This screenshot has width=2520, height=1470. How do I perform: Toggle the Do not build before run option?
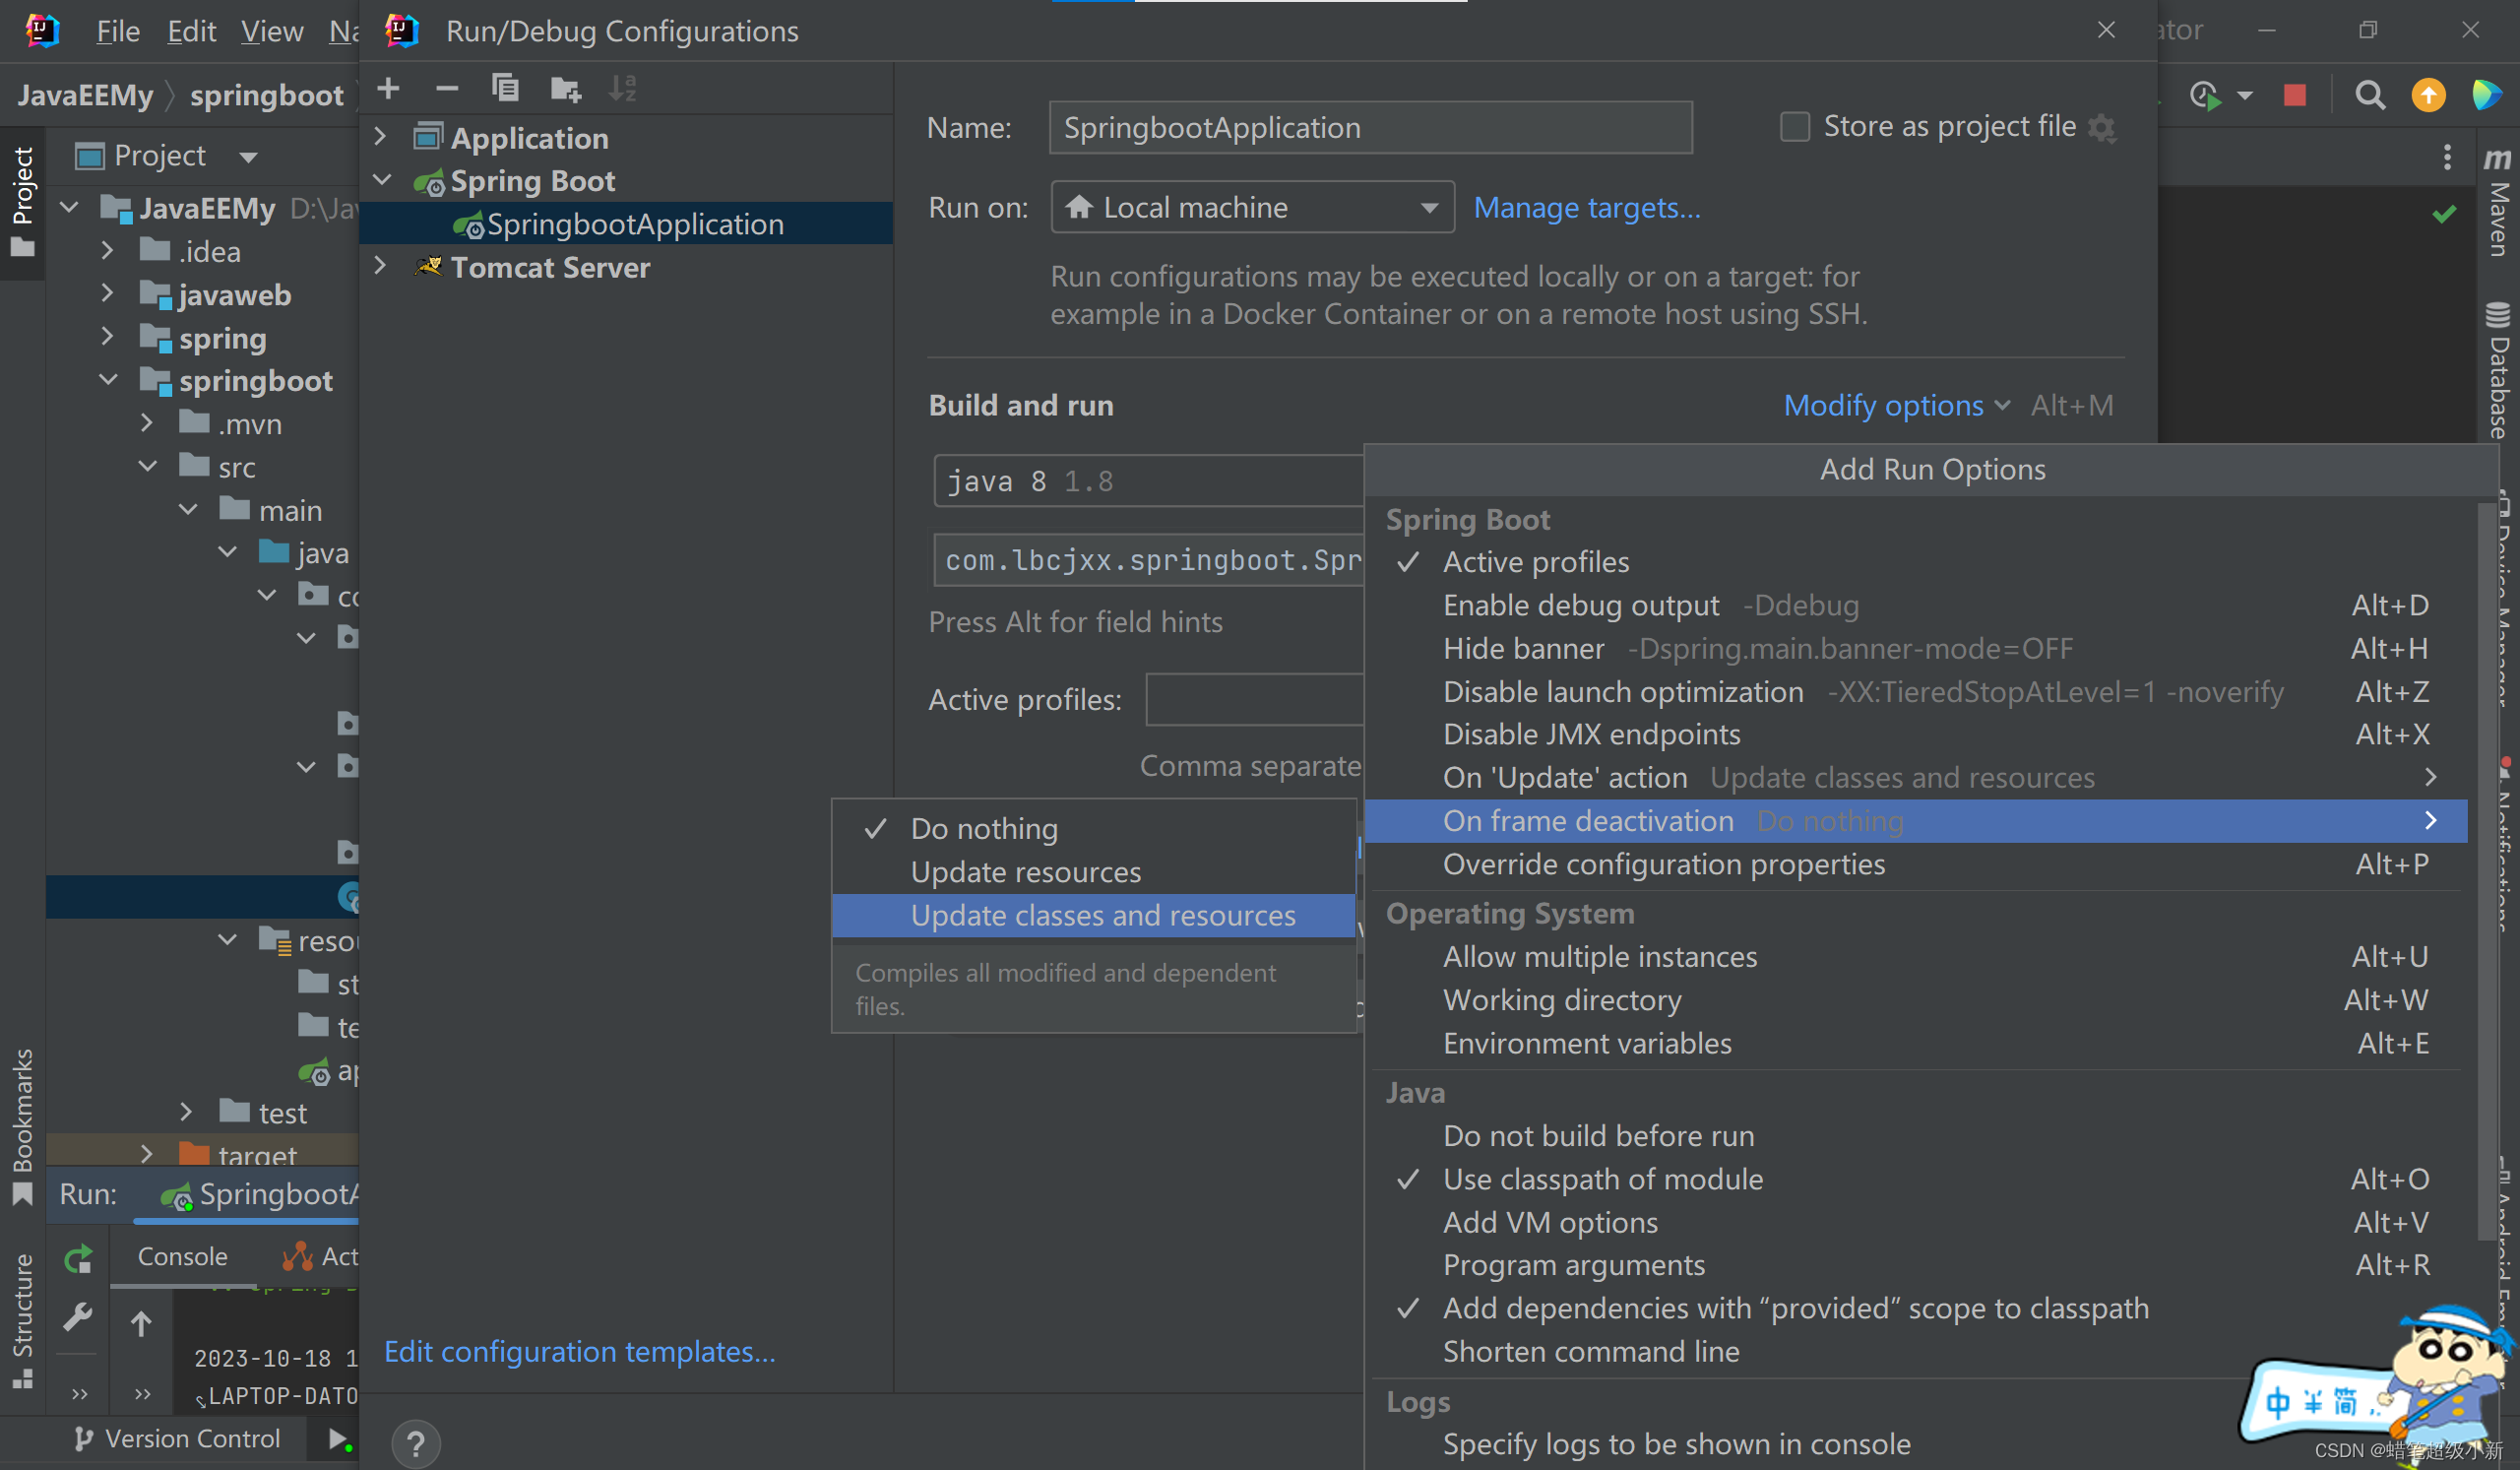point(1597,1136)
